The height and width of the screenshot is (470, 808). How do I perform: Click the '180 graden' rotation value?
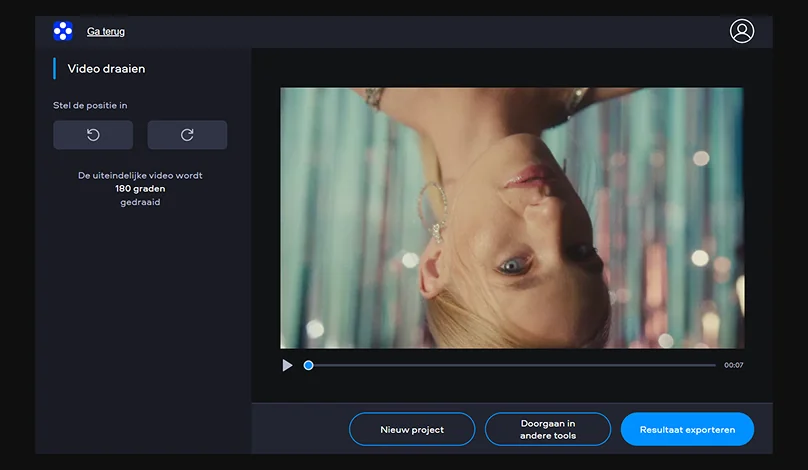click(x=140, y=188)
